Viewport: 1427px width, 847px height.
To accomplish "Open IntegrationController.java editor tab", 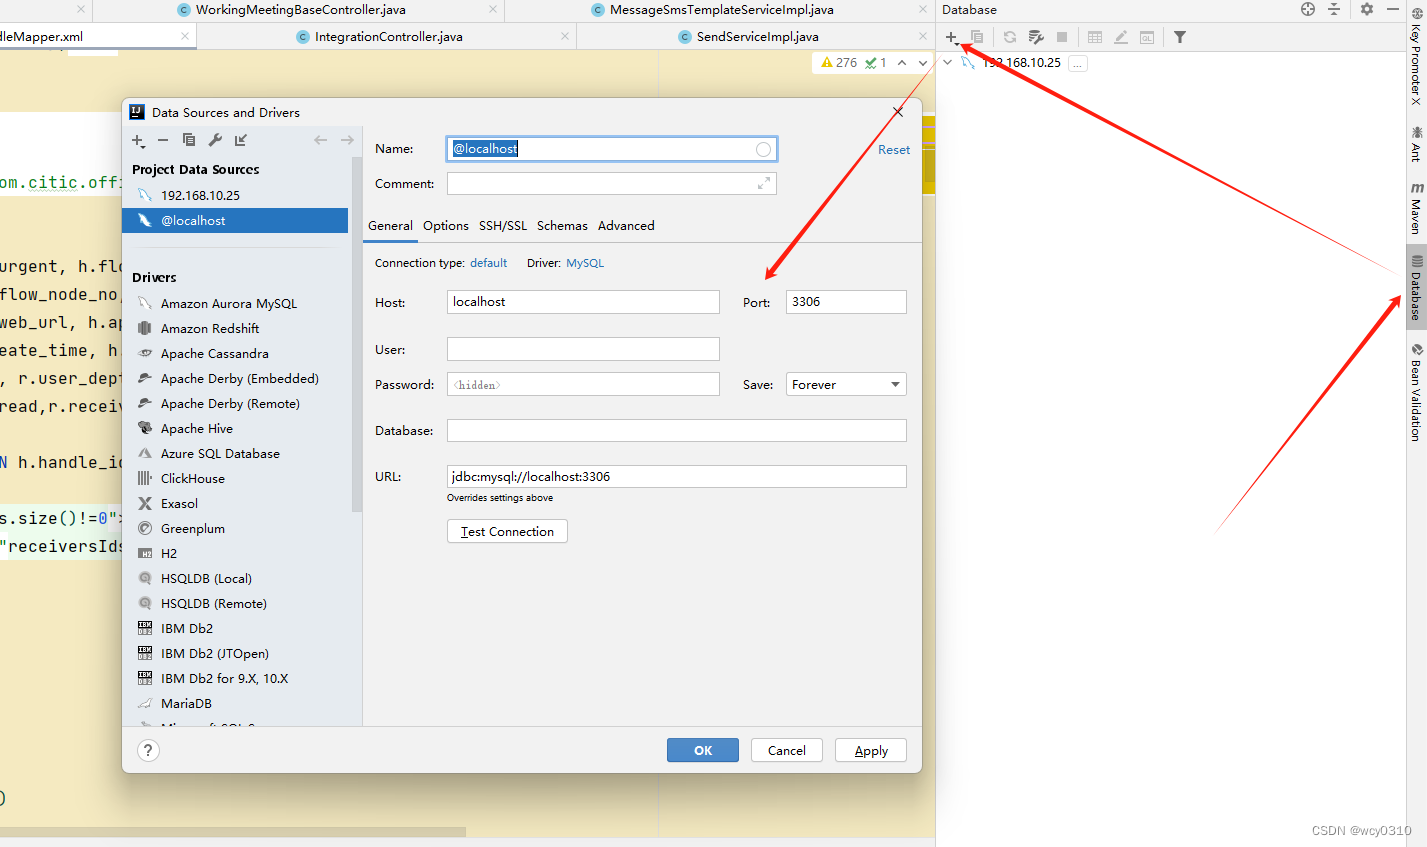I will coord(388,37).
